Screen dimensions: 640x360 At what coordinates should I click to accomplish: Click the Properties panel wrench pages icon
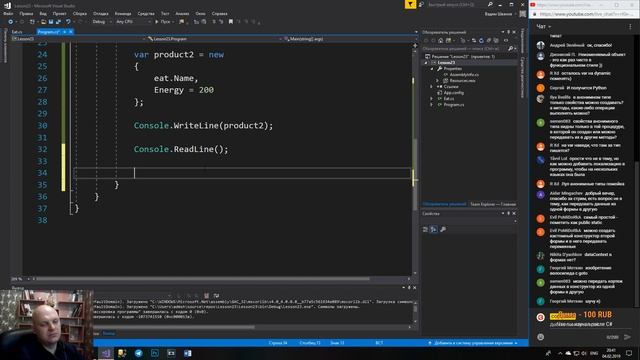click(x=443, y=229)
